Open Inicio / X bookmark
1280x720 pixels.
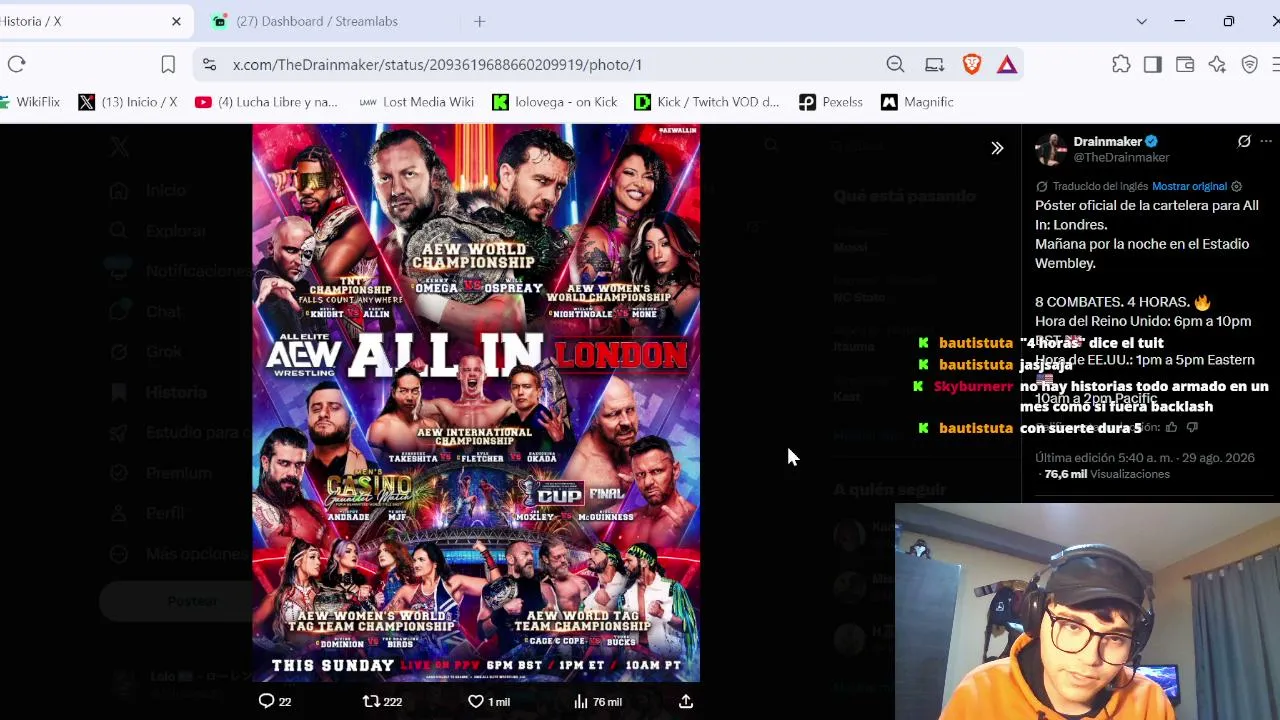(x=127, y=102)
